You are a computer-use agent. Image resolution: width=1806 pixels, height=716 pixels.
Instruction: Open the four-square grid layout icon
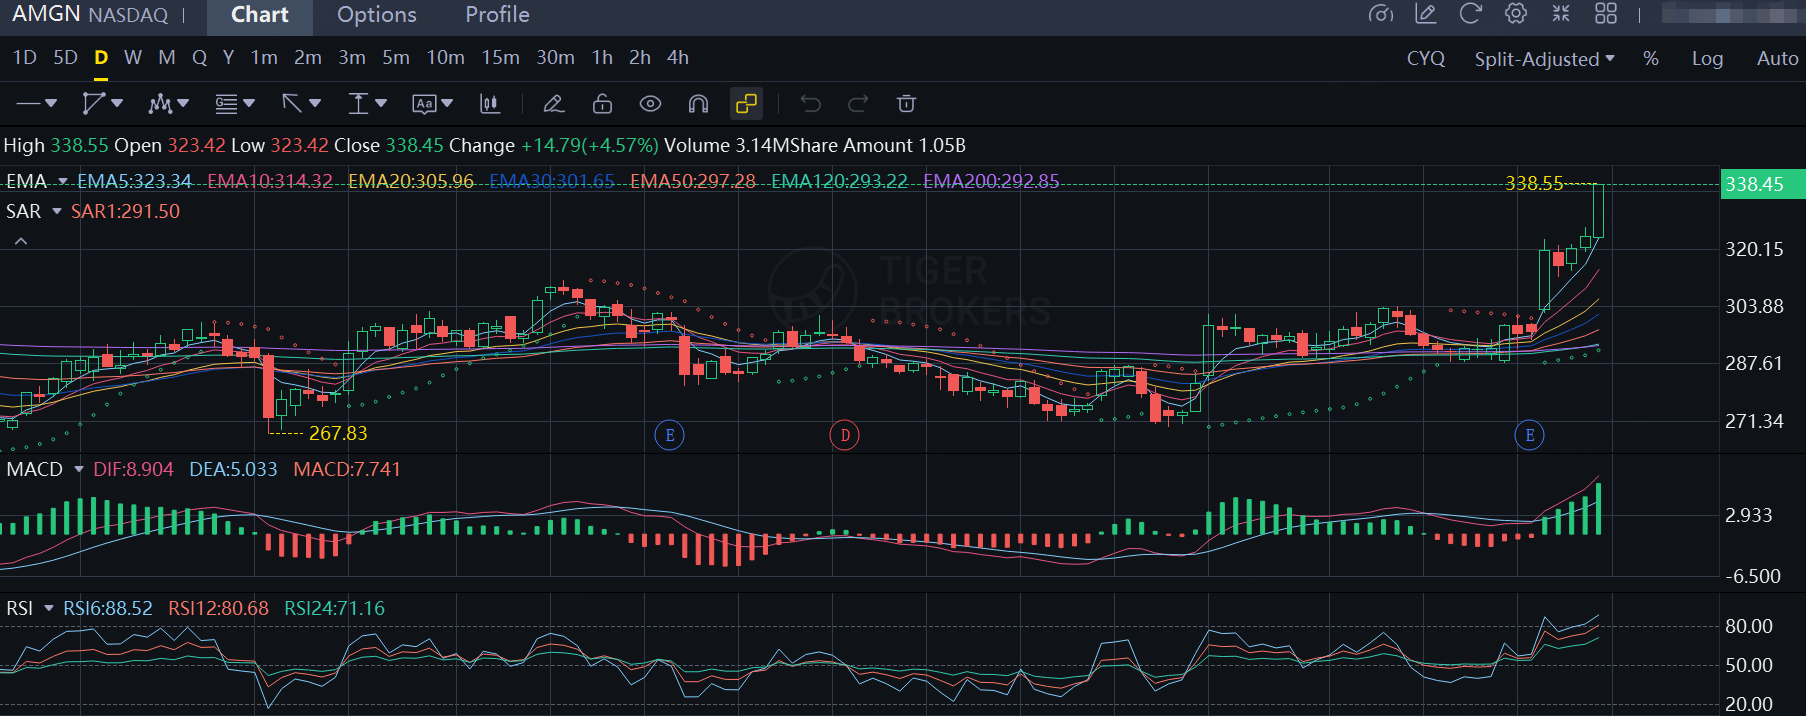(x=1606, y=14)
